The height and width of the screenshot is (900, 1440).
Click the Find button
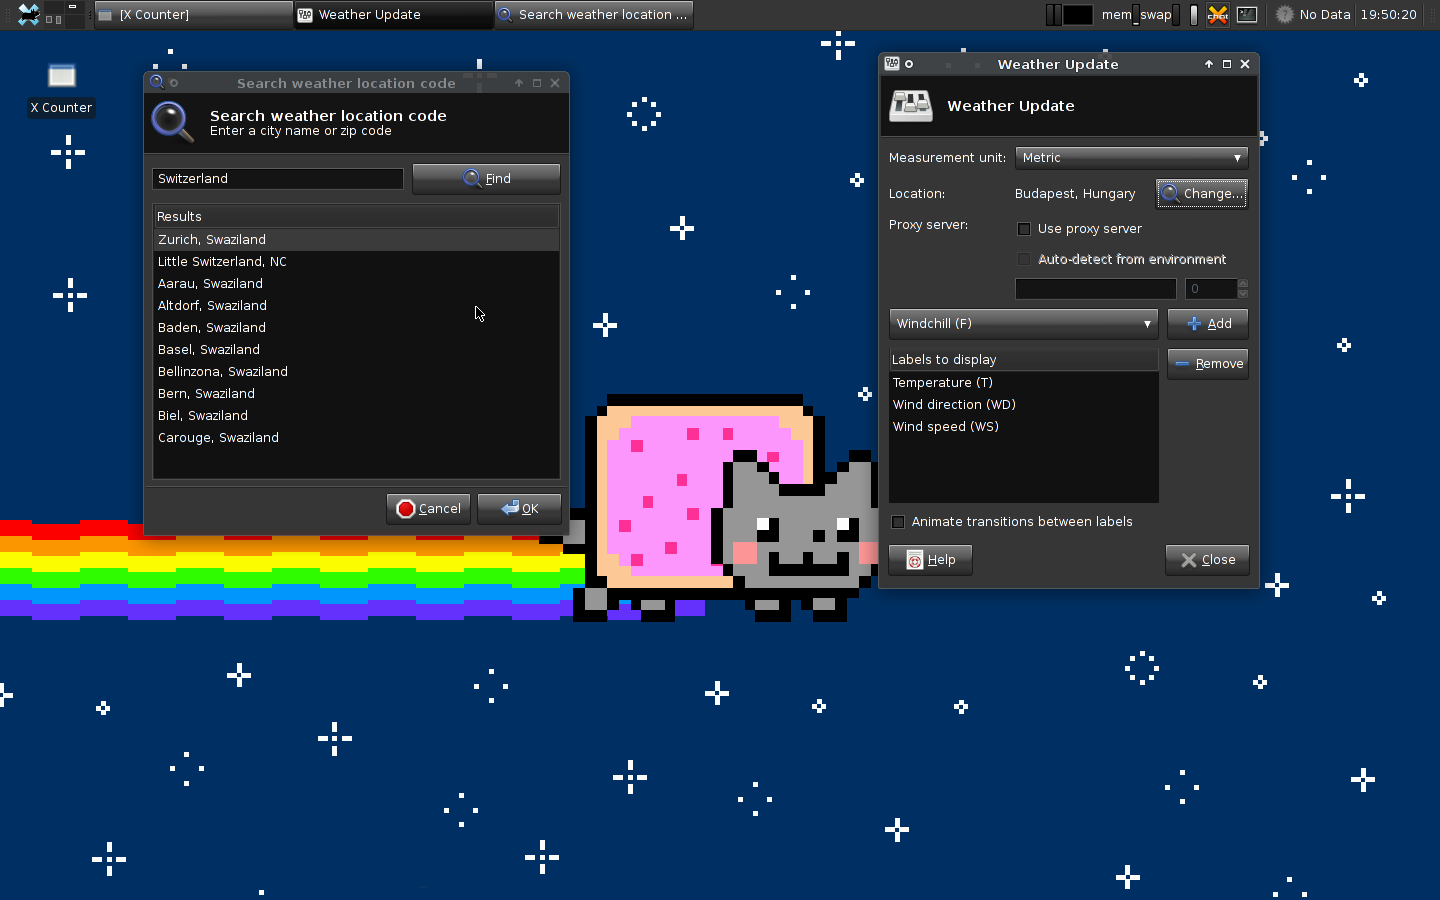(x=486, y=179)
